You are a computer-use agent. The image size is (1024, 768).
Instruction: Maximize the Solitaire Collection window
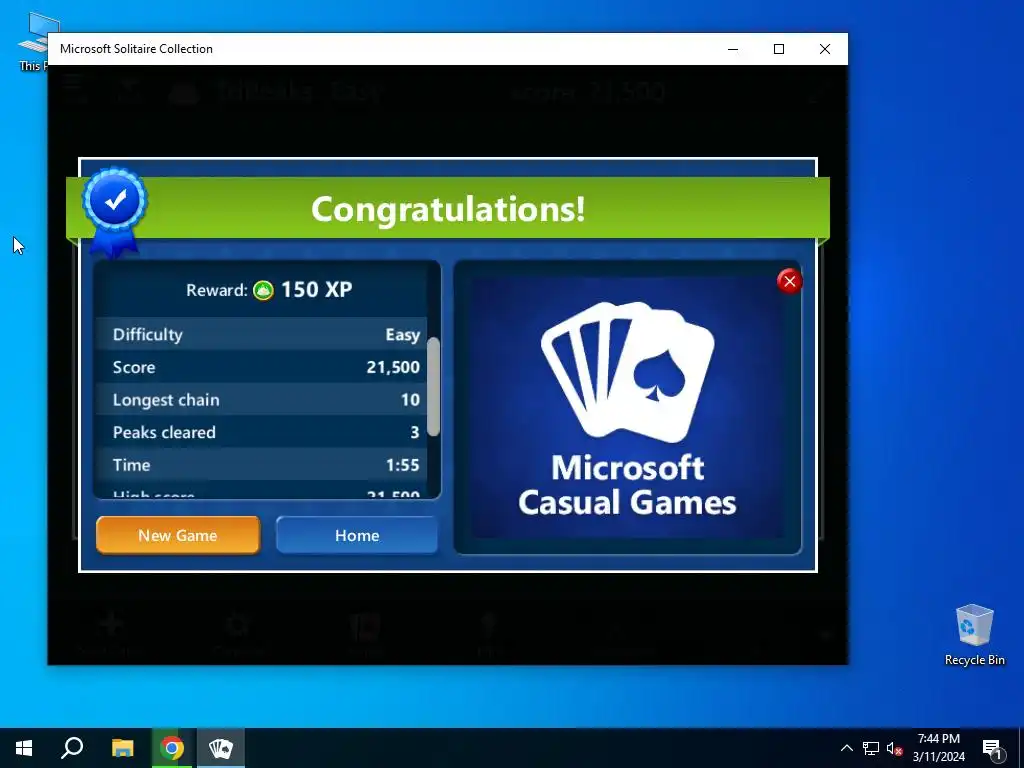tap(778, 49)
